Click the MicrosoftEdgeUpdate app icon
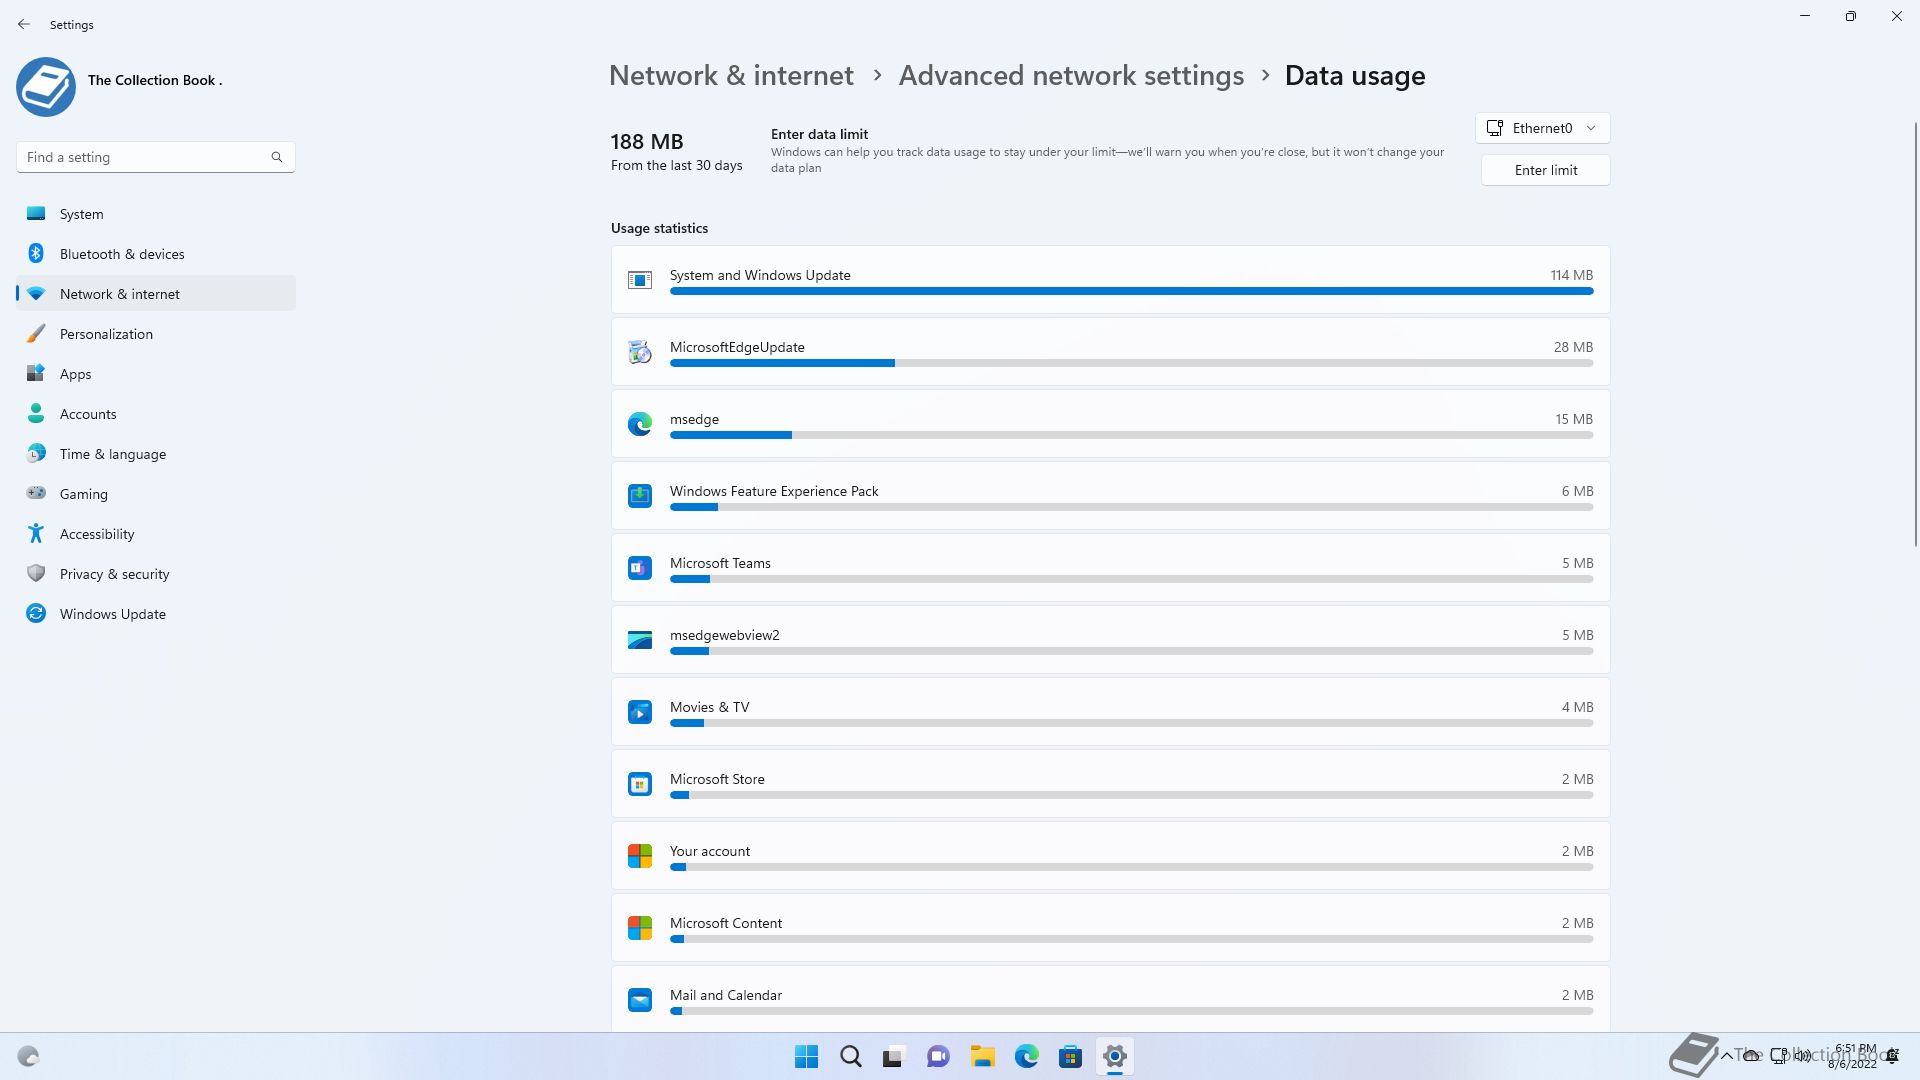Screen dimensions: 1920x1080 click(x=640, y=352)
